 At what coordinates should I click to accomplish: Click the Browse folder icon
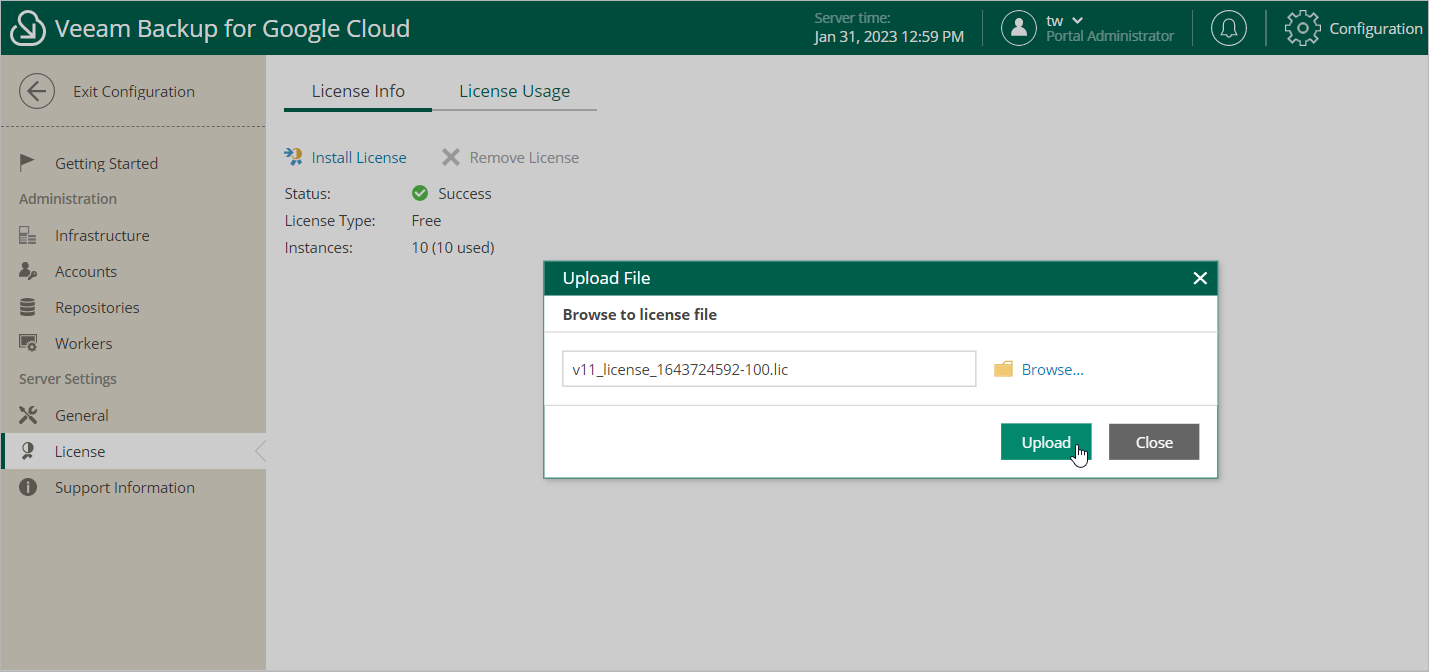[x=1003, y=369]
